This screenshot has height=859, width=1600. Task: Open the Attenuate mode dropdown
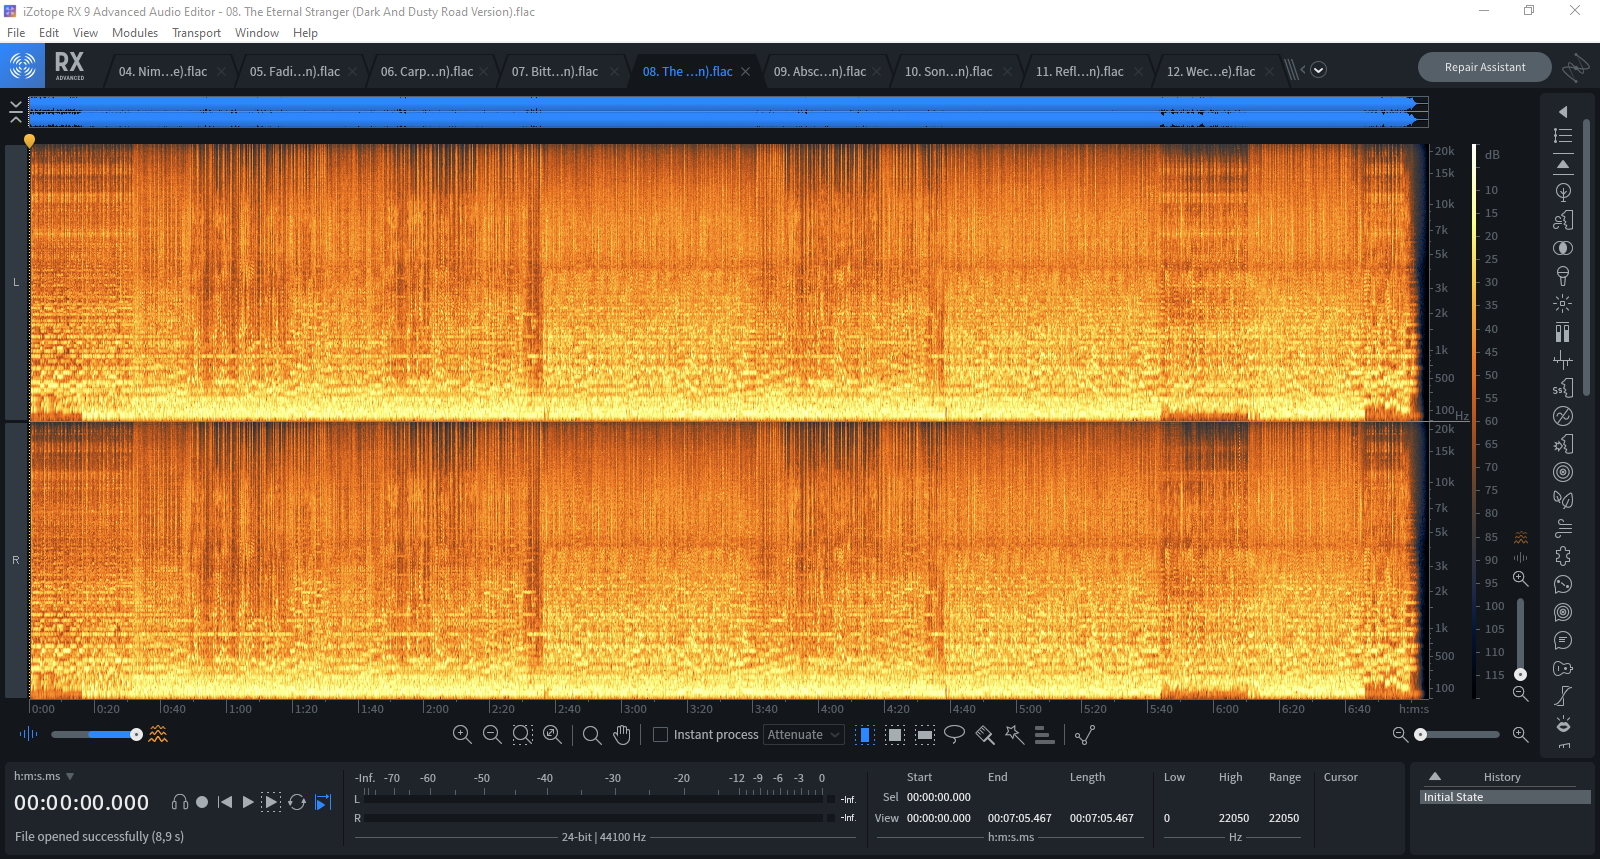pyautogui.click(x=803, y=735)
